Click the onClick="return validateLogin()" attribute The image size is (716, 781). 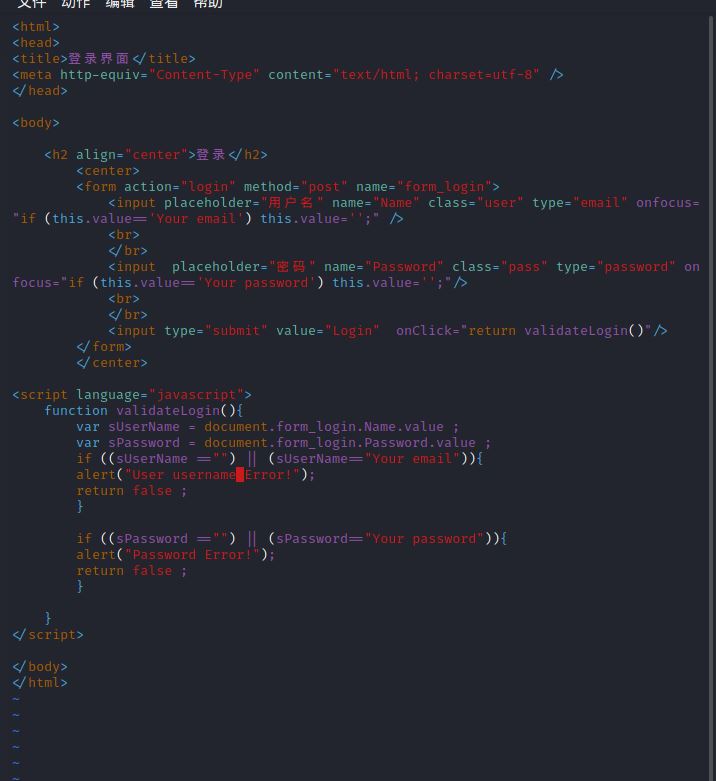524,331
